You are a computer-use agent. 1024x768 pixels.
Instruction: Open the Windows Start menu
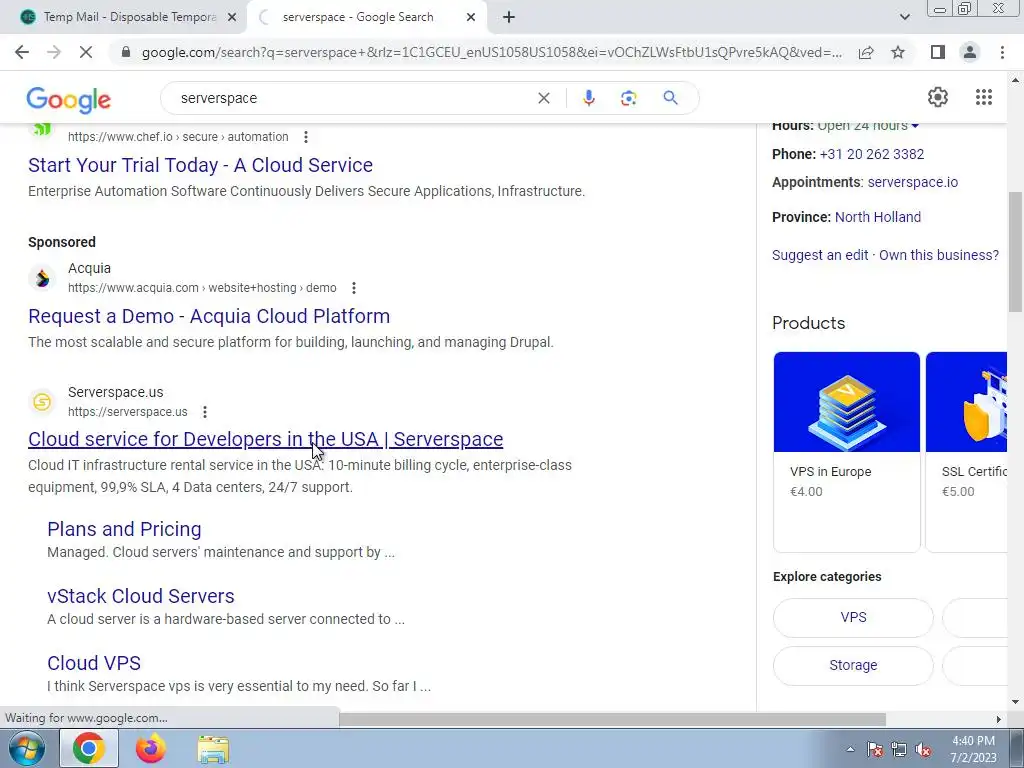[26, 748]
